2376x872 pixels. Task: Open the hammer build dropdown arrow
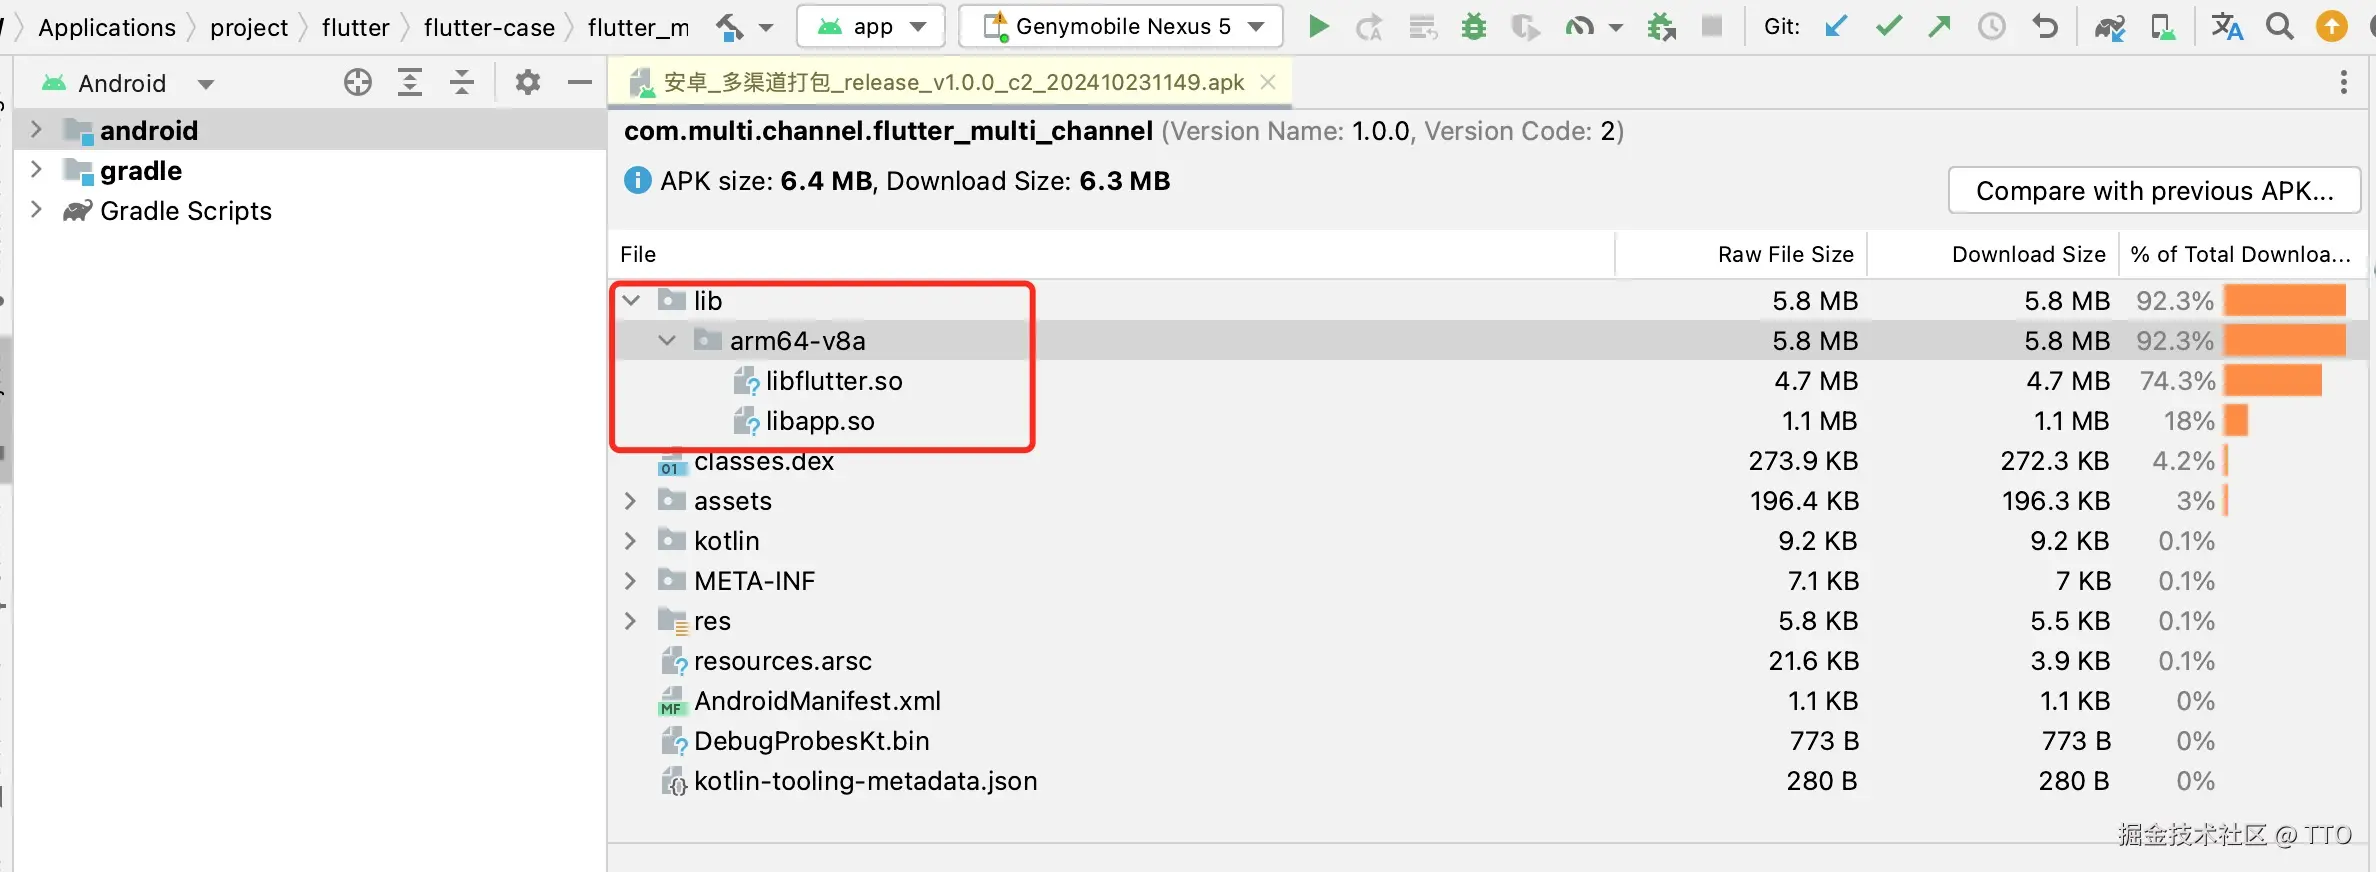[x=766, y=28]
